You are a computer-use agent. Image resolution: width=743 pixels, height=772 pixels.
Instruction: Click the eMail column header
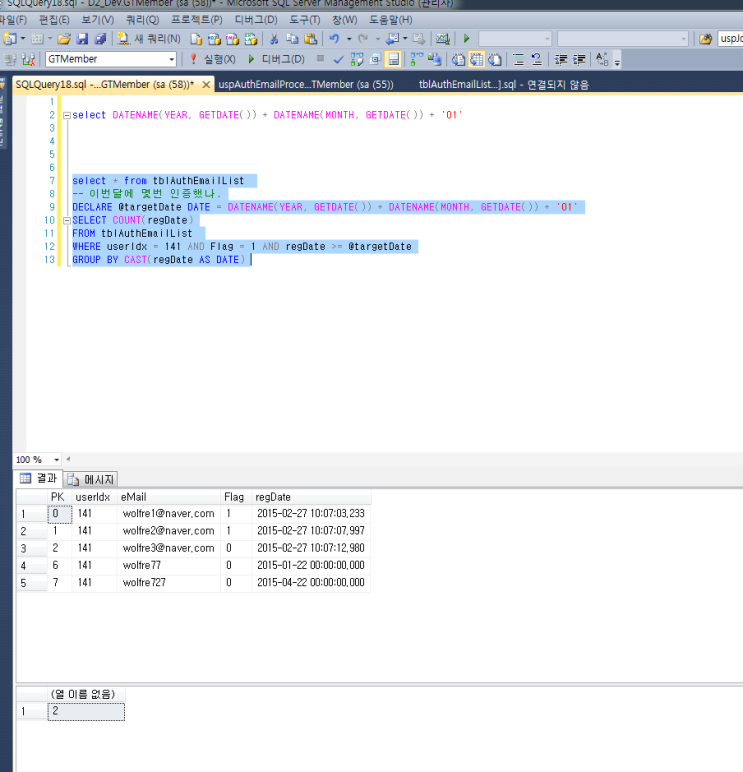click(169, 497)
